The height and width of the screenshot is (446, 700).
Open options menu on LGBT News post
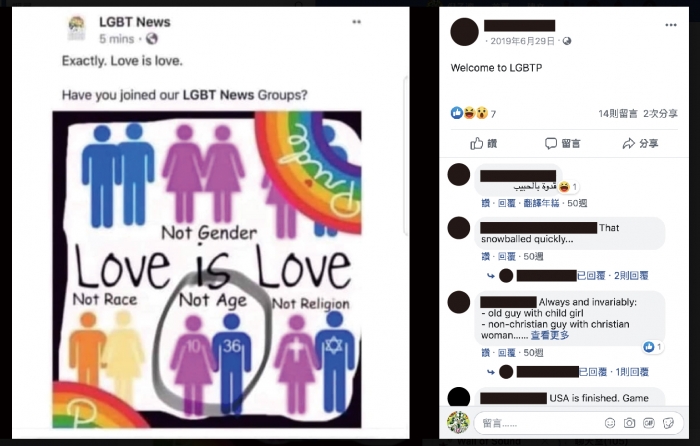(x=356, y=22)
